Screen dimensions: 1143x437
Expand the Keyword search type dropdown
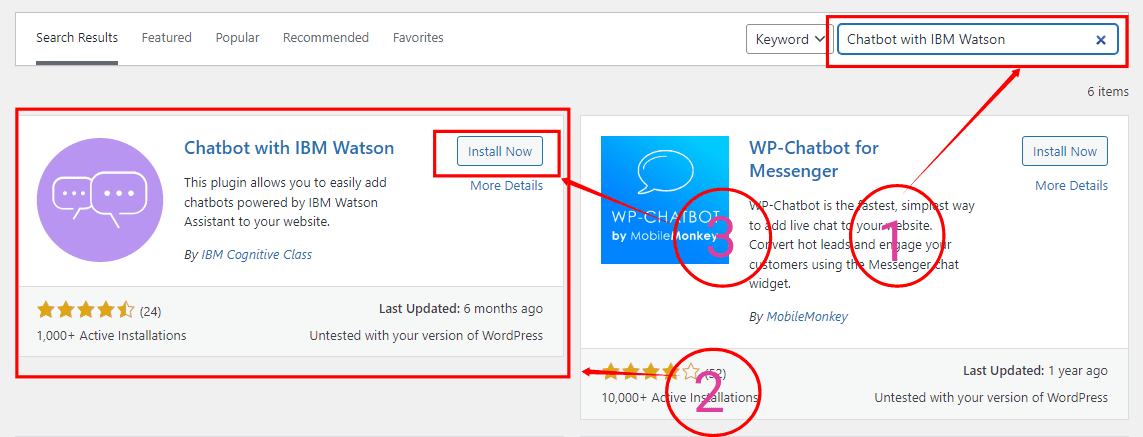coord(788,39)
